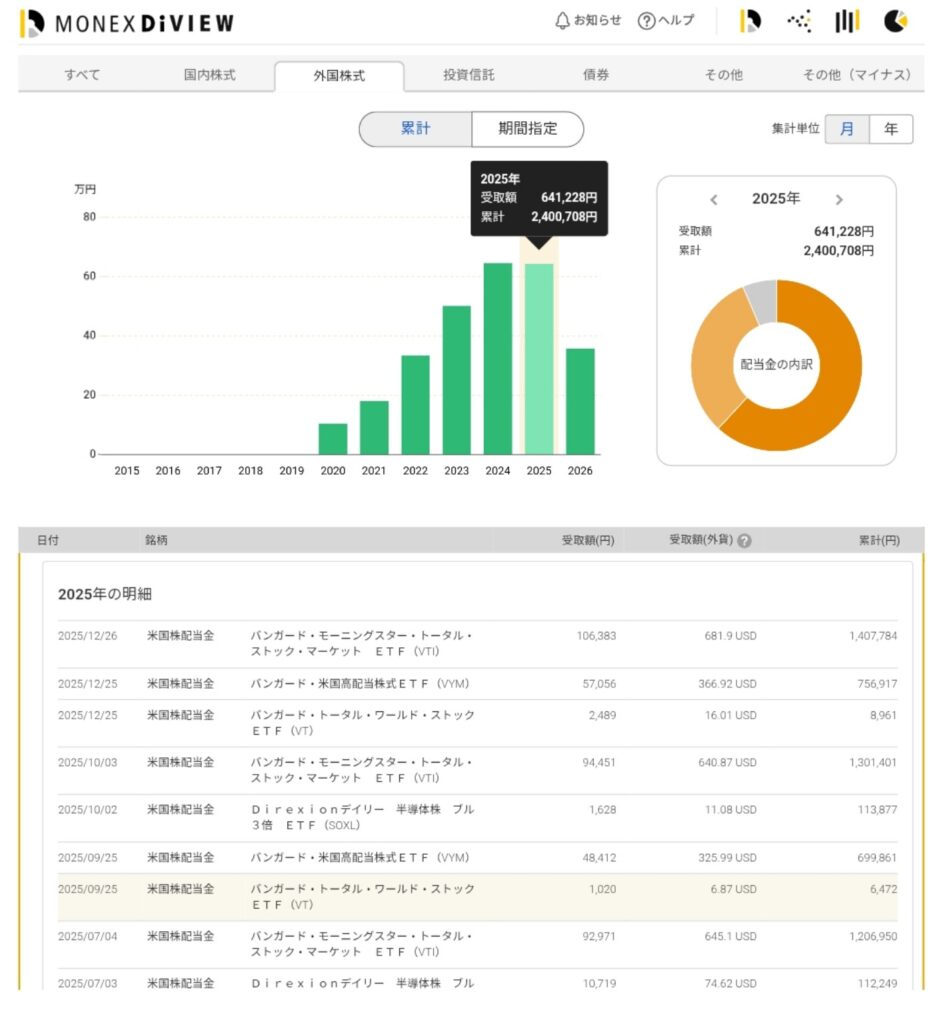This screenshot has width=943, height=1024.
Task: Click the 2025/10/03 VTI dividend row
Action: (x=477, y=771)
